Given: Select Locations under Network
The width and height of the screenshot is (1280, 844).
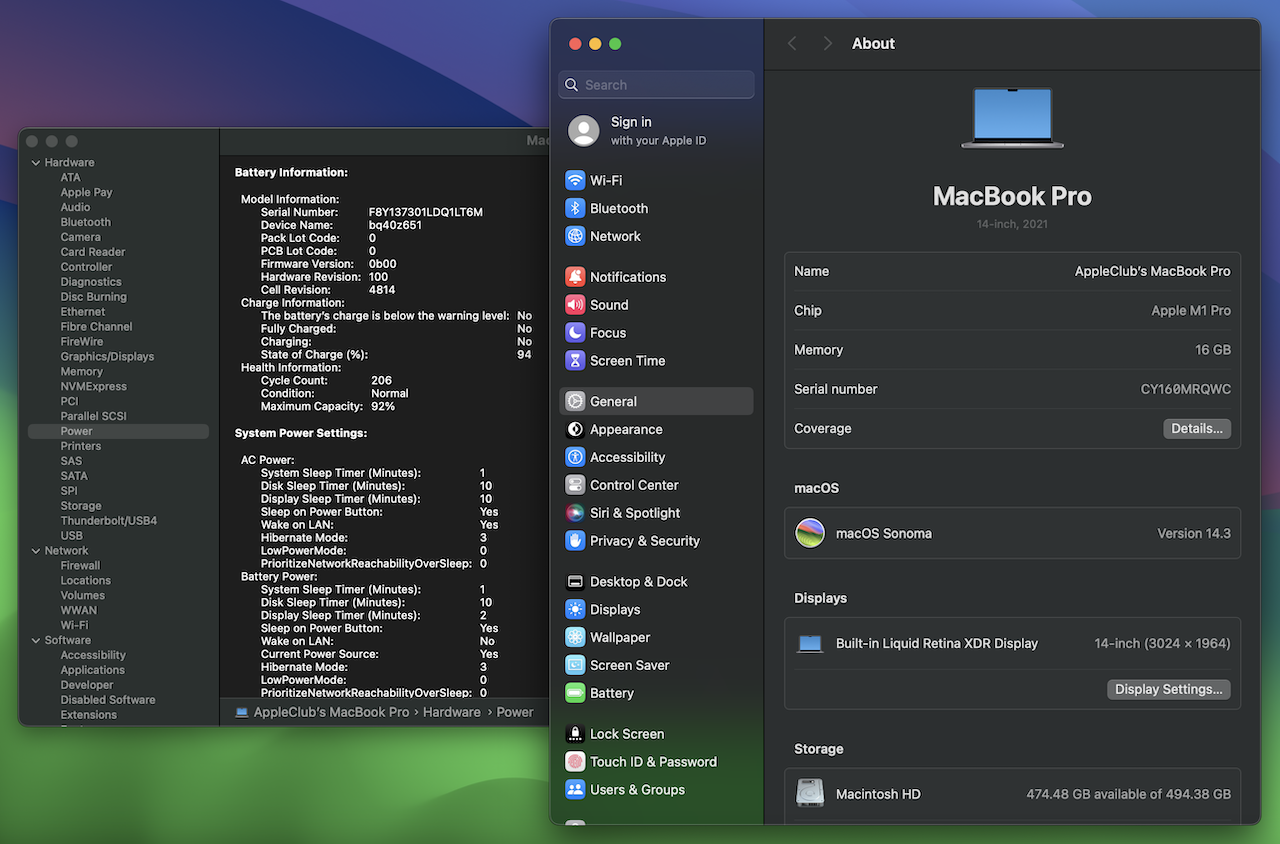Looking at the screenshot, I should point(85,580).
